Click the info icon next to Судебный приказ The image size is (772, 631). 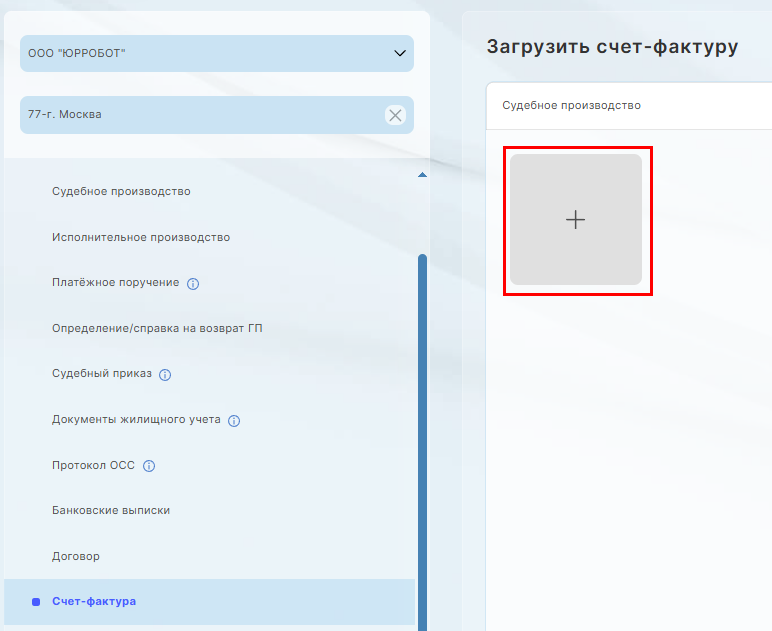pyautogui.click(x=166, y=375)
